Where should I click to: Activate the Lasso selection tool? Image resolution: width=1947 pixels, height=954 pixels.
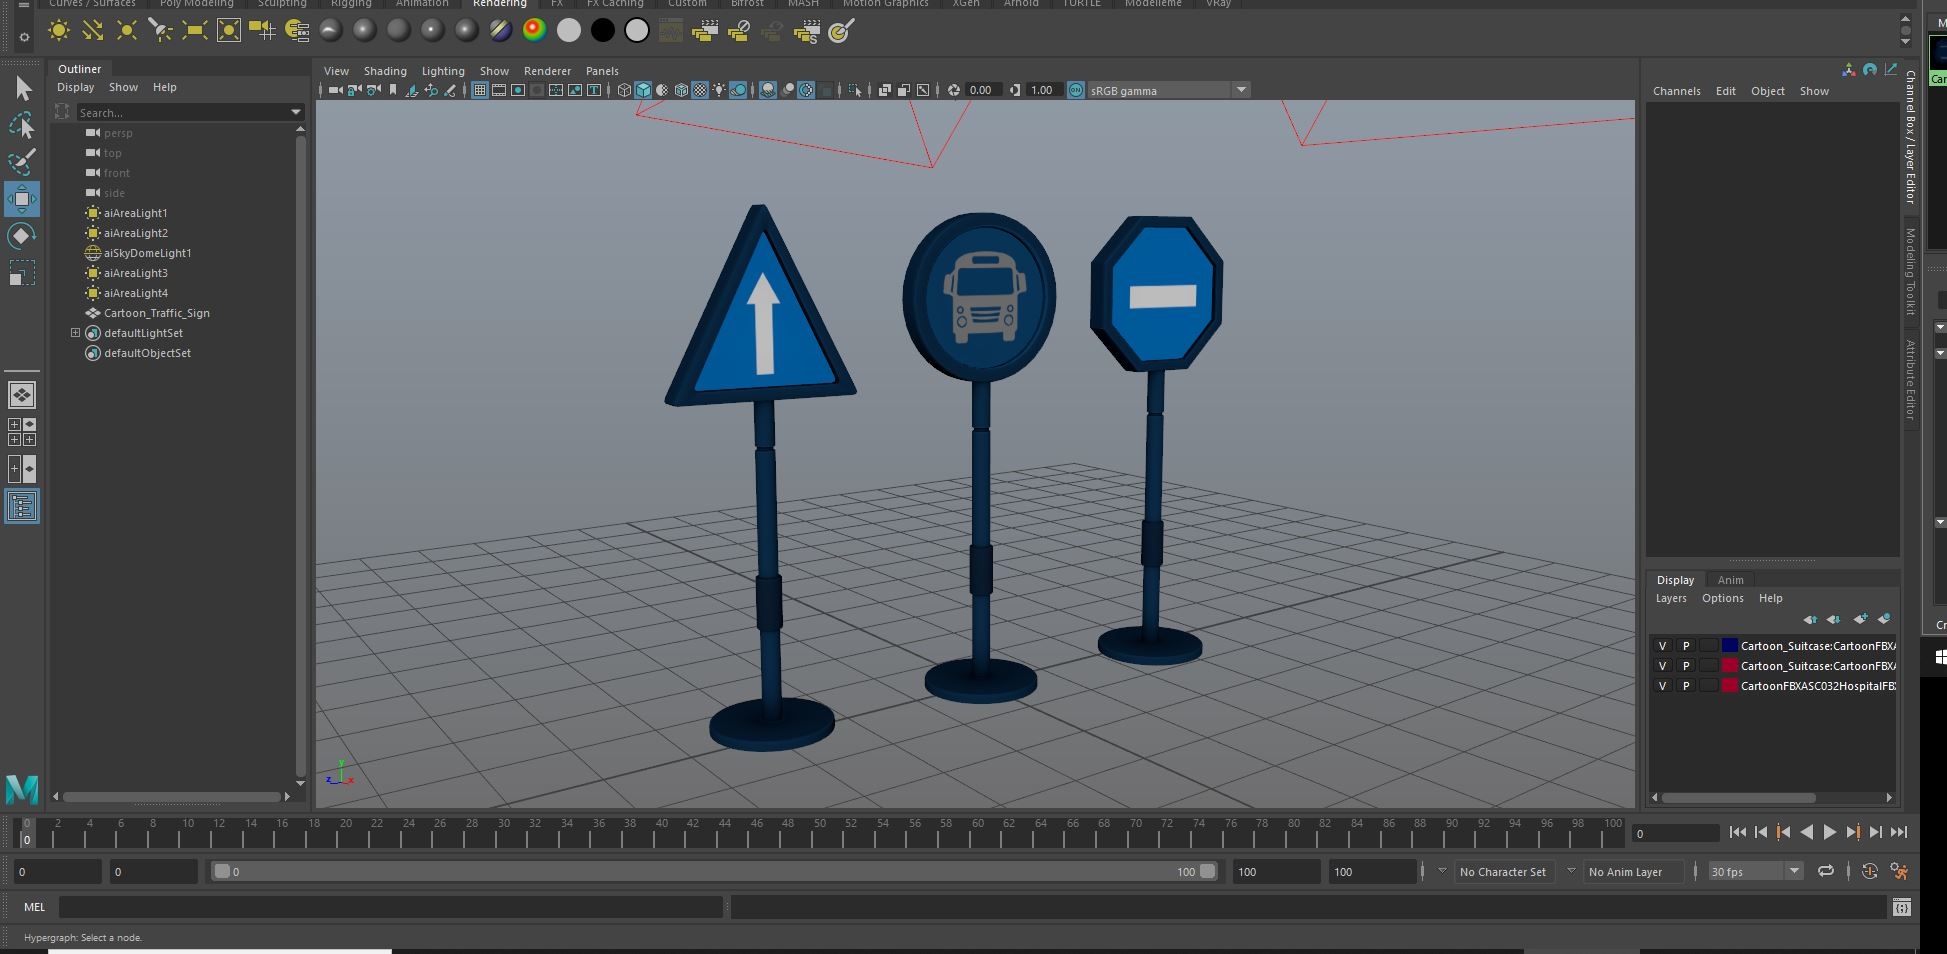(22, 125)
